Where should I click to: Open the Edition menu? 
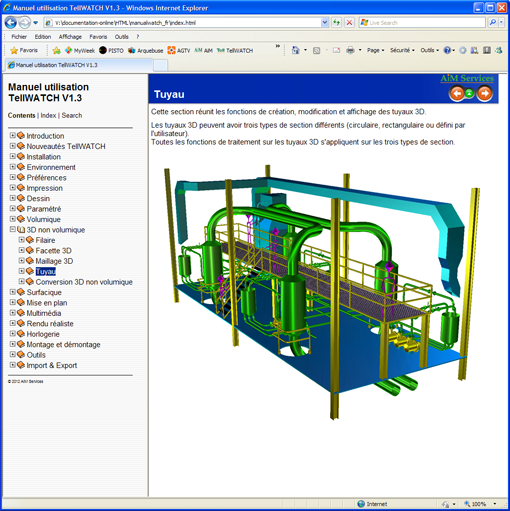[43, 37]
